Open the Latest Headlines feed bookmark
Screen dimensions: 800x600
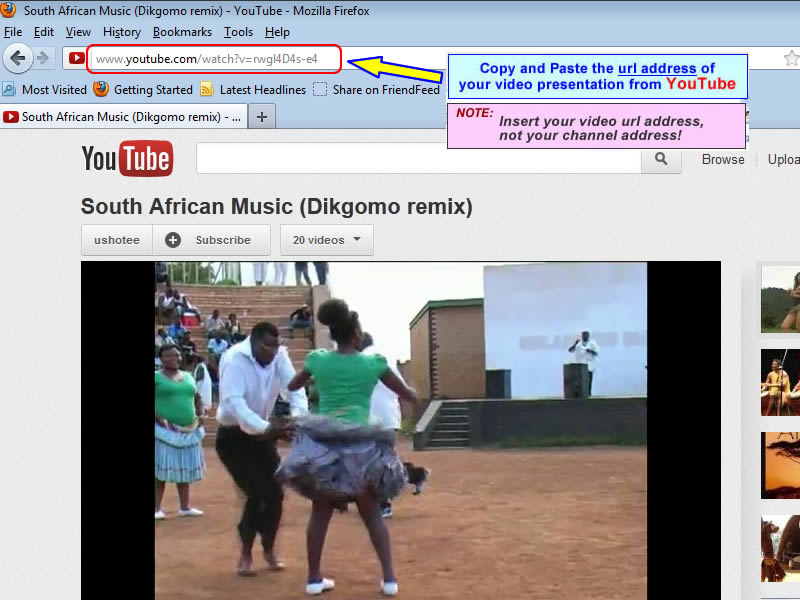pos(253,89)
